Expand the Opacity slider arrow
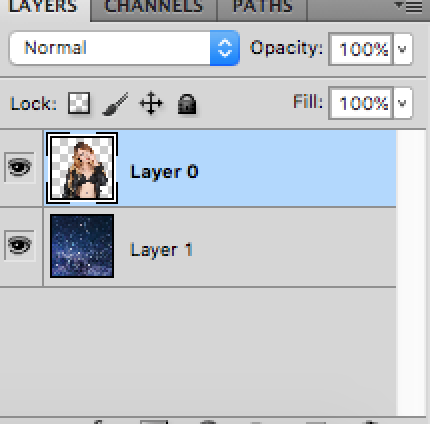The image size is (430, 424). click(403, 49)
